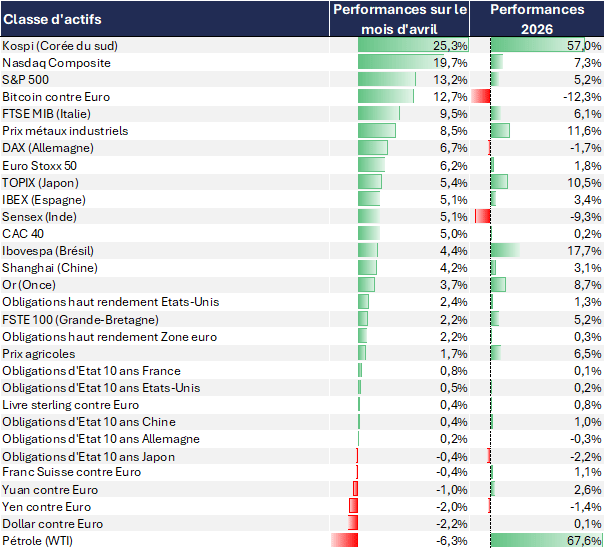The width and height of the screenshot is (605, 550).
Task: Click the 'Yuan contre Euro' row label
Action: point(50,489)
